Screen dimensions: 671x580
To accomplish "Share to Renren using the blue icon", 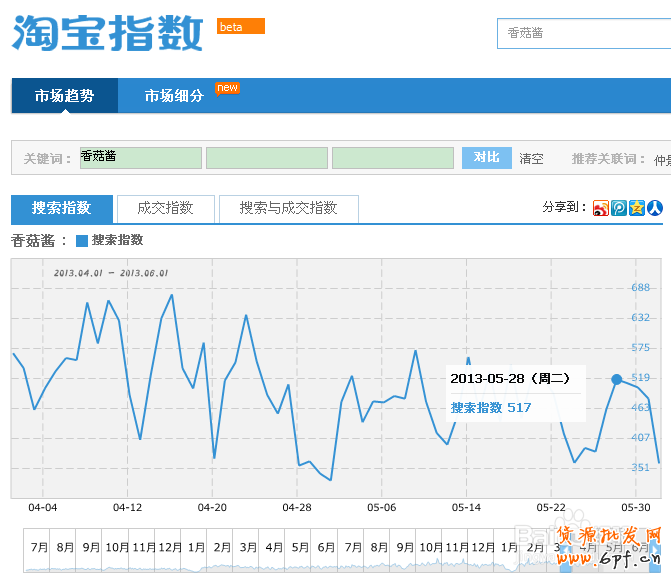I will [x=654, y=208].
